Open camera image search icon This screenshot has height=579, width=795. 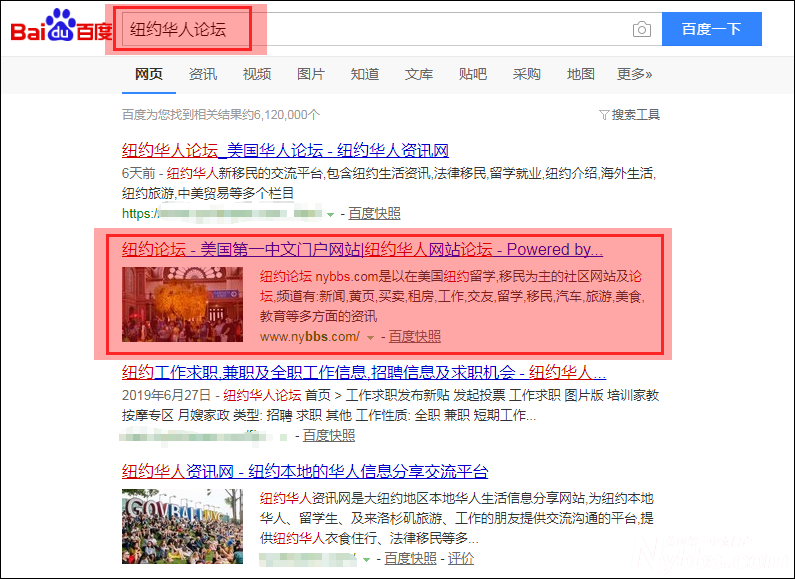[x=641, y=29]
